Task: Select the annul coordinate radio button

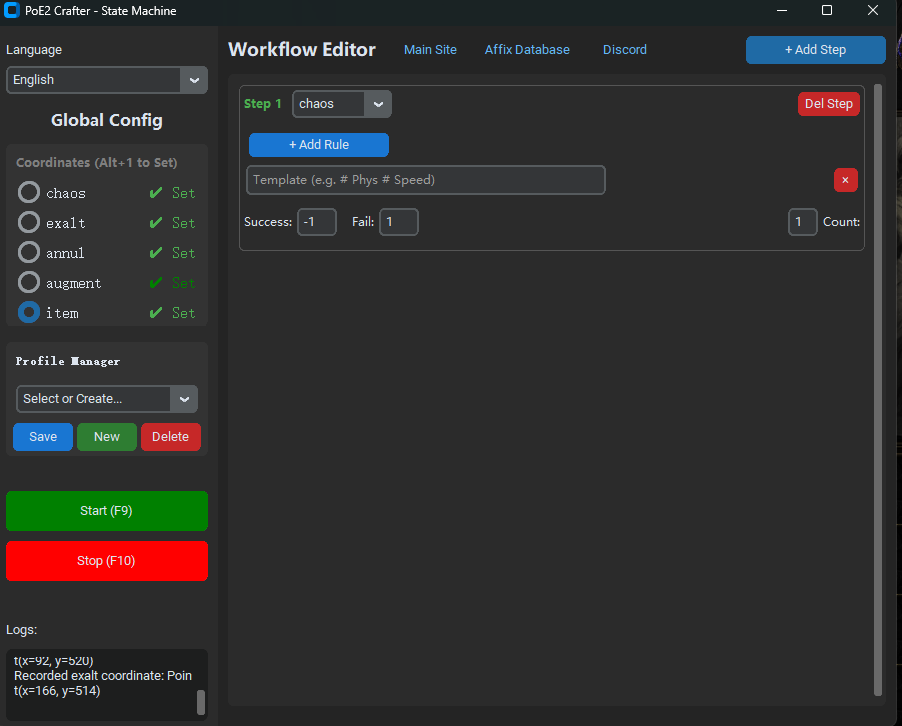Action: pos(29,252)
